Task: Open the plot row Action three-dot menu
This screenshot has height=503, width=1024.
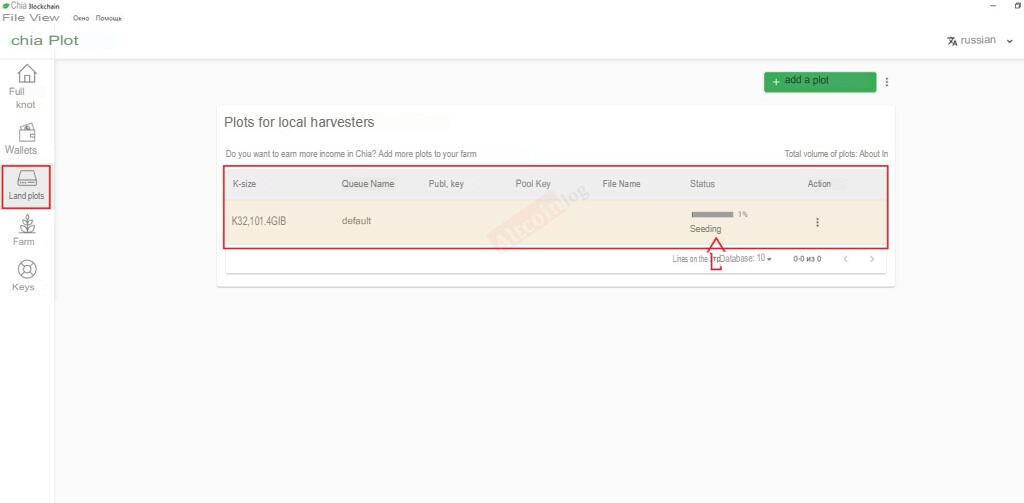Action: pos(817,222)
